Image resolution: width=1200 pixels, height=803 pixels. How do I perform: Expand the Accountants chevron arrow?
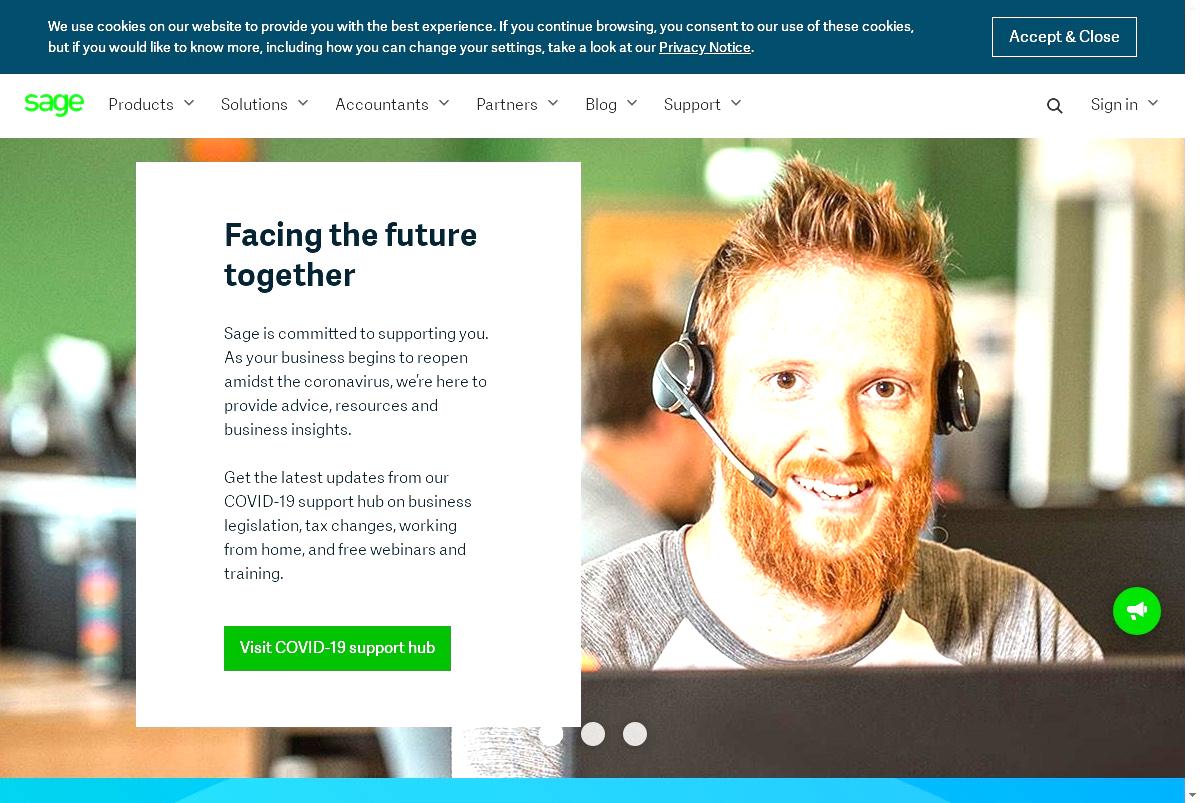(444, 103)
